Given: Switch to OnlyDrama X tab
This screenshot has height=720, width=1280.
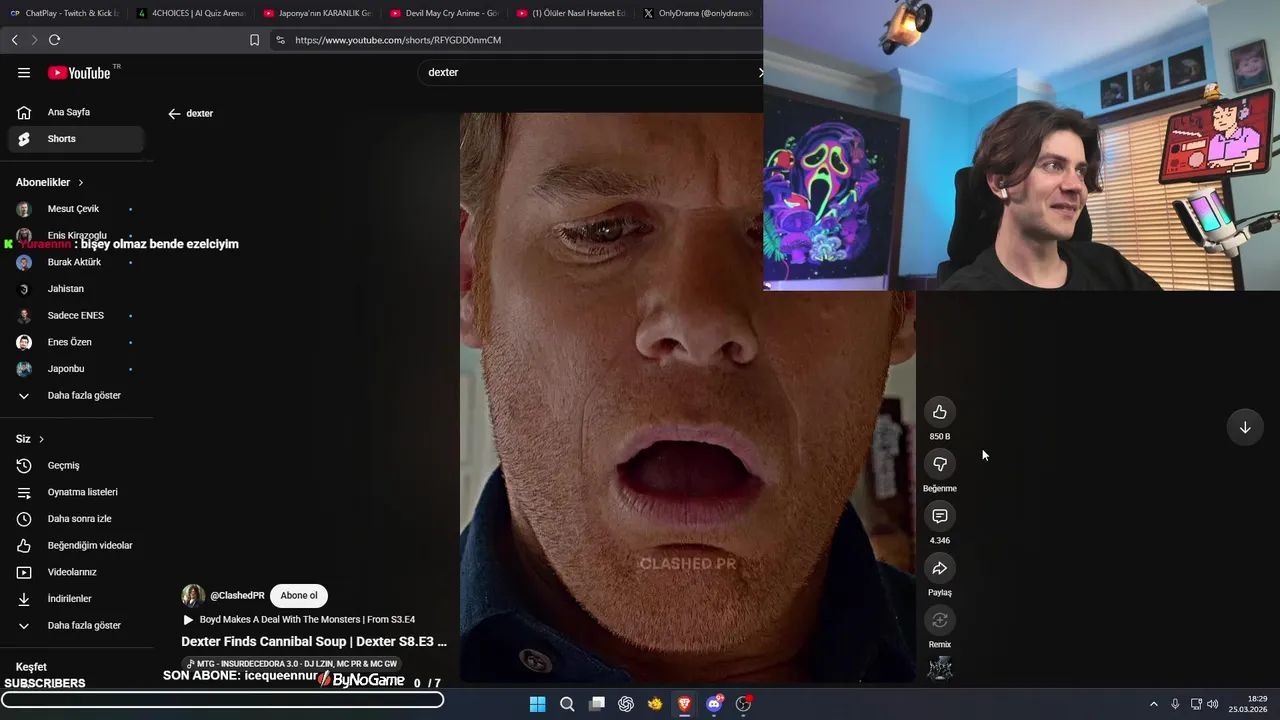Looking at the screenshot, I should click(x=698, y=13).
